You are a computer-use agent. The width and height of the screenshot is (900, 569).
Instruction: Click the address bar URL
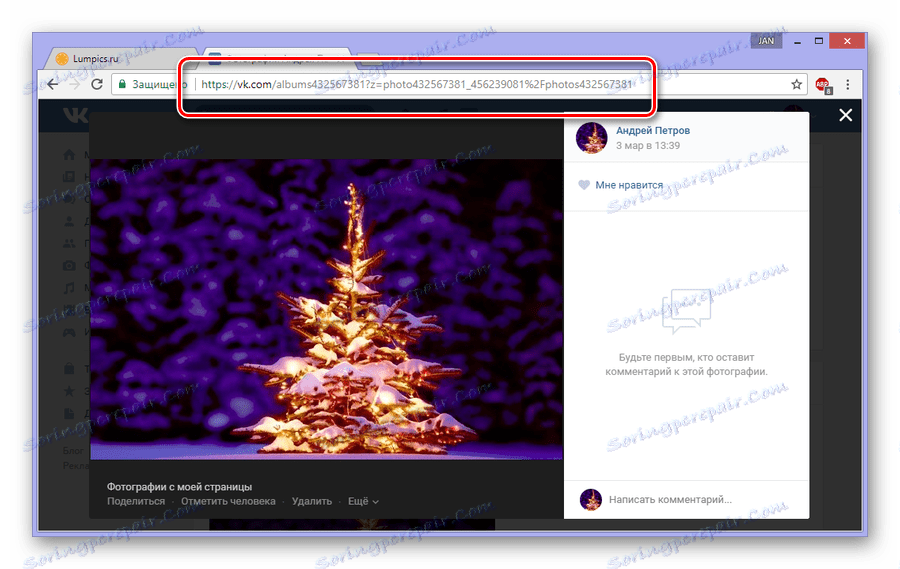tap(416, 84)
